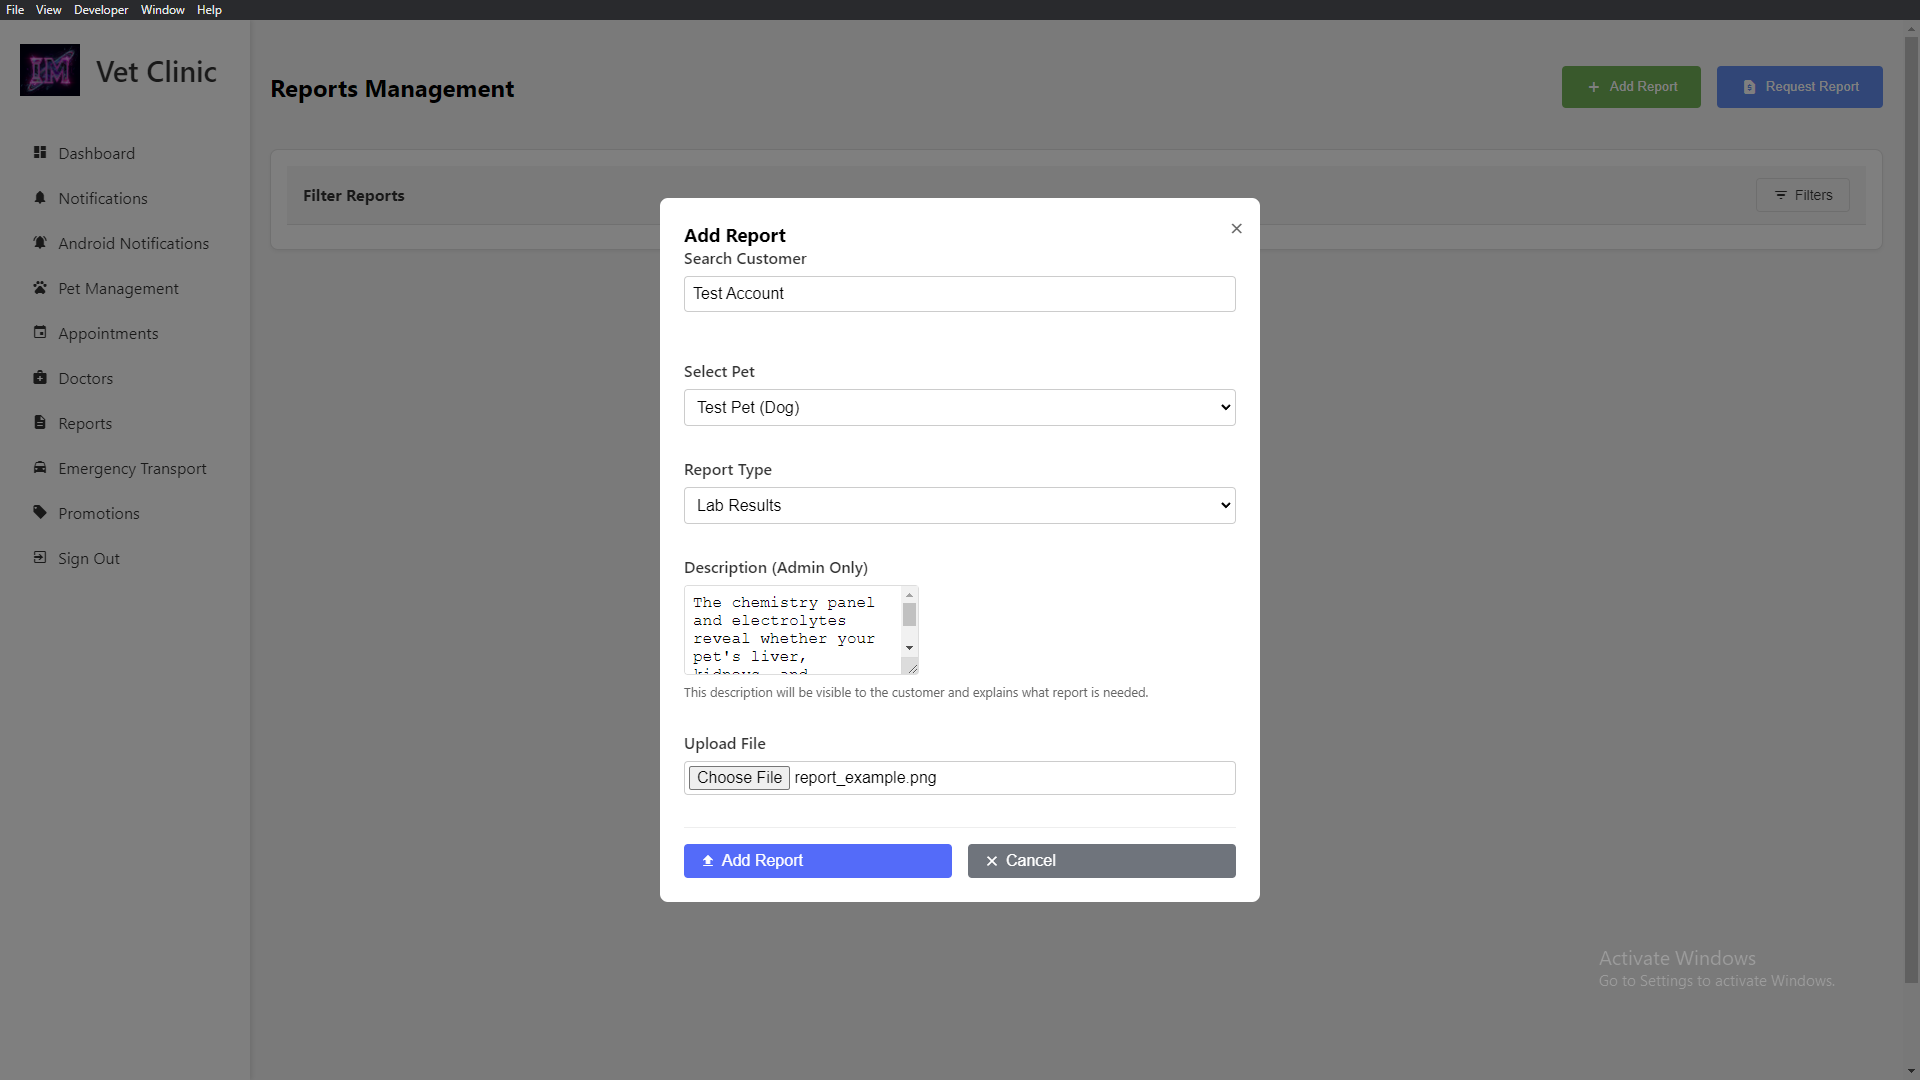
Task: Submit the report with Add Report button
Action: click(x=817, y=860)
